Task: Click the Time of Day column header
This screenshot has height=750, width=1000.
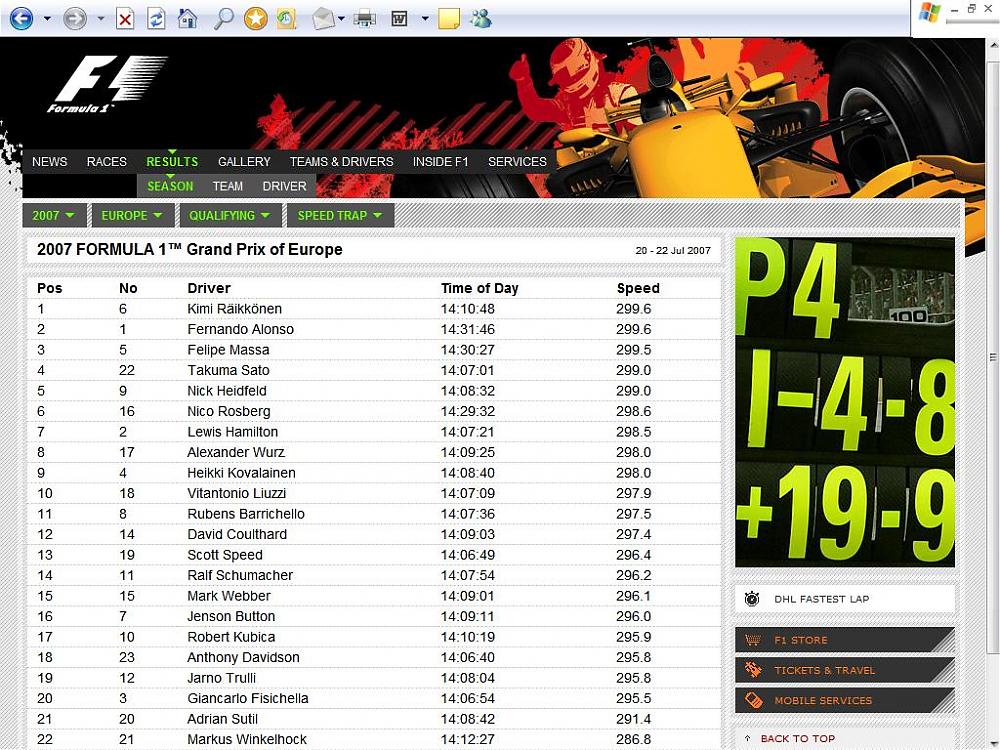Action: (x=480, y=288)
